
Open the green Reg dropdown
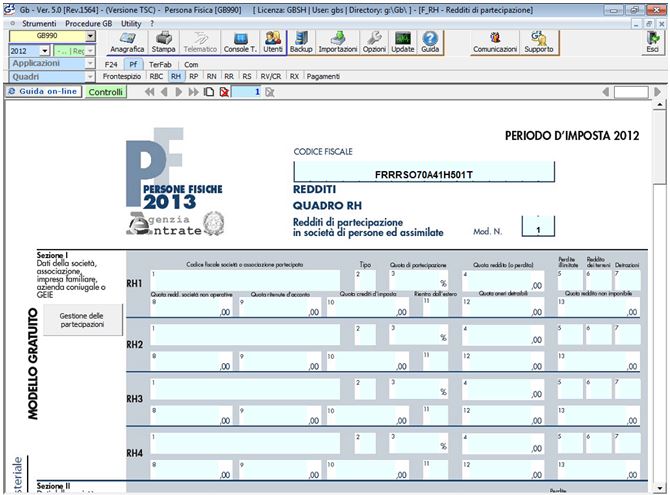(x=90, y=51)
